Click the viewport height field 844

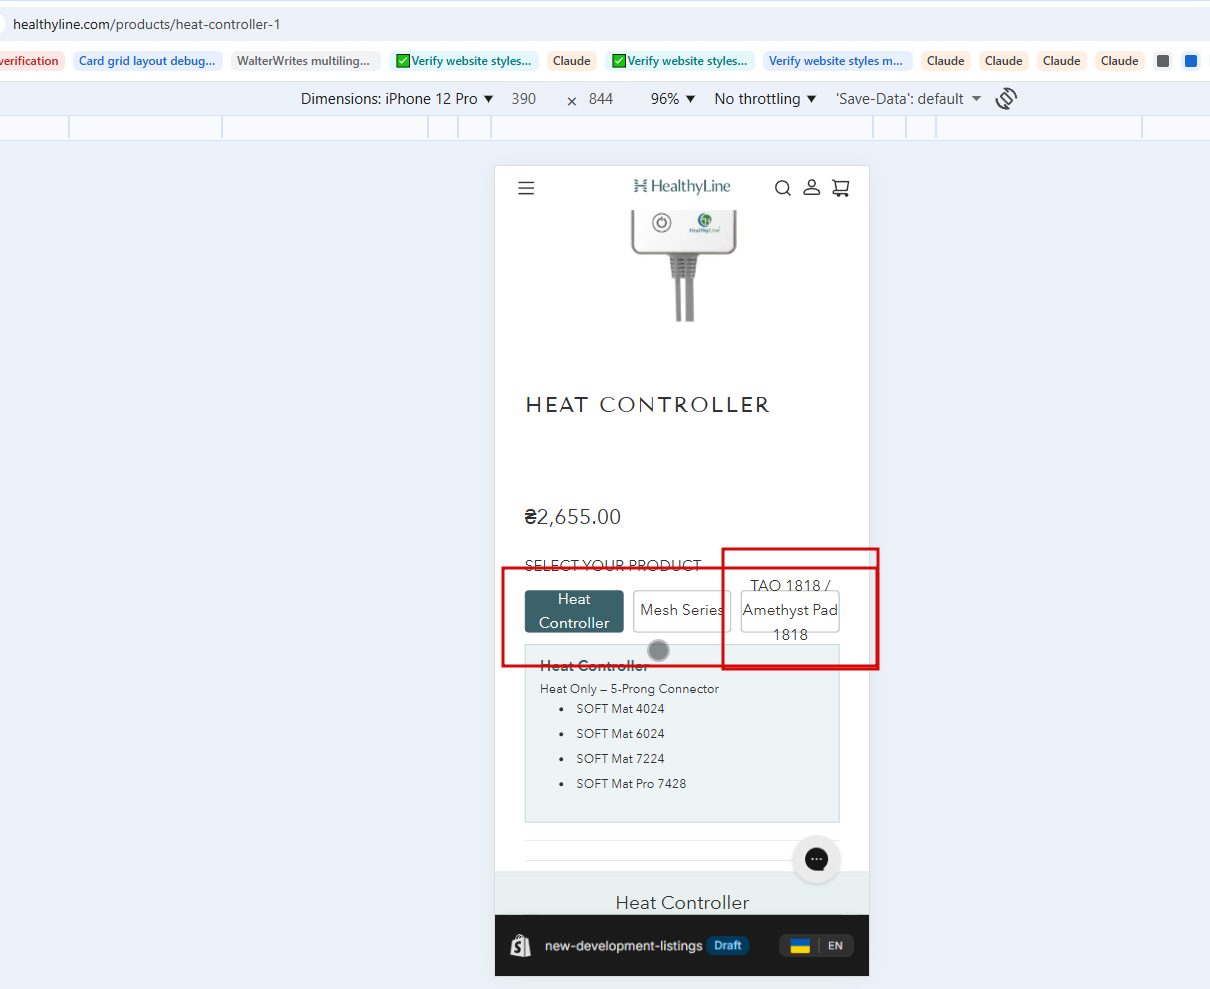click(x=601, y=98)
